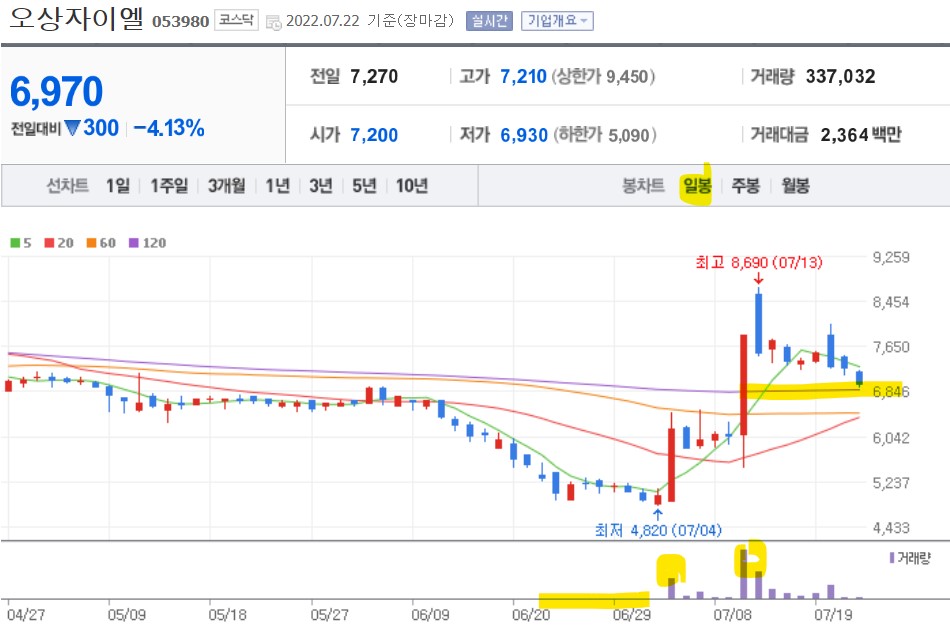Switch to 주봉 weekly candle chart
950x638 pixels.
point(745,185)
